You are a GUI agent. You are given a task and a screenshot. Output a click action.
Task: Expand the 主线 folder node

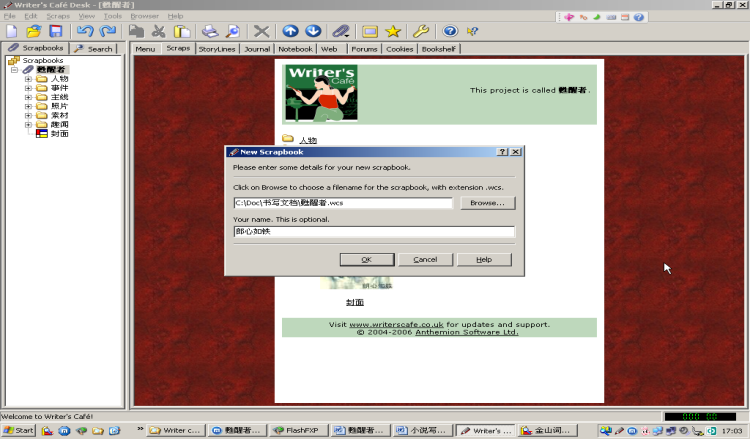(28, 97)
